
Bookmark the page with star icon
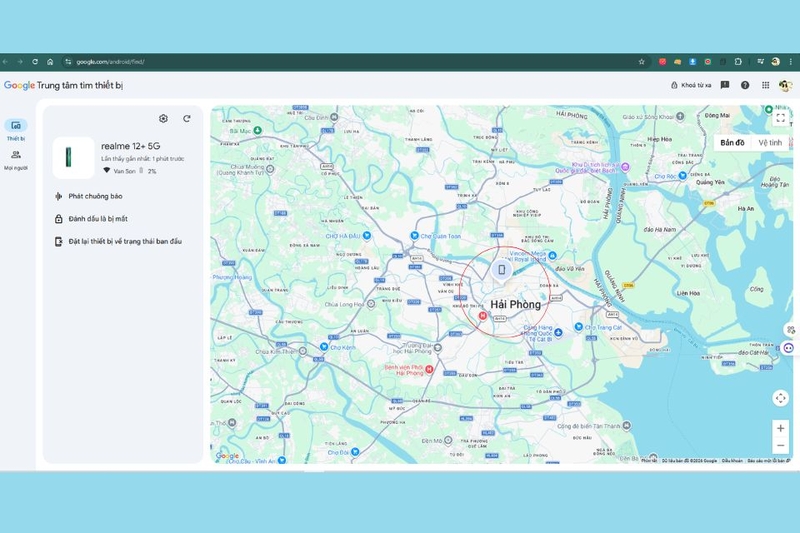click(641, 62)
